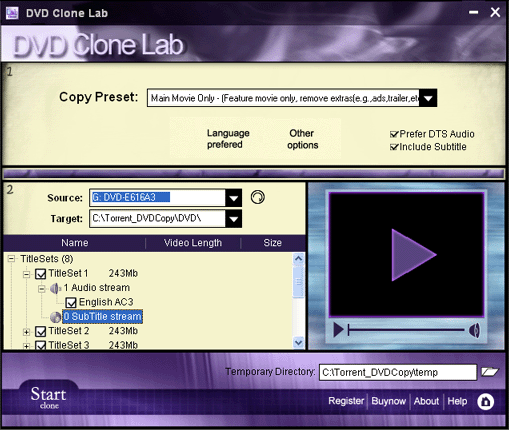
Task: Open the Copy Preset dropdown
Action: [428, 98]
